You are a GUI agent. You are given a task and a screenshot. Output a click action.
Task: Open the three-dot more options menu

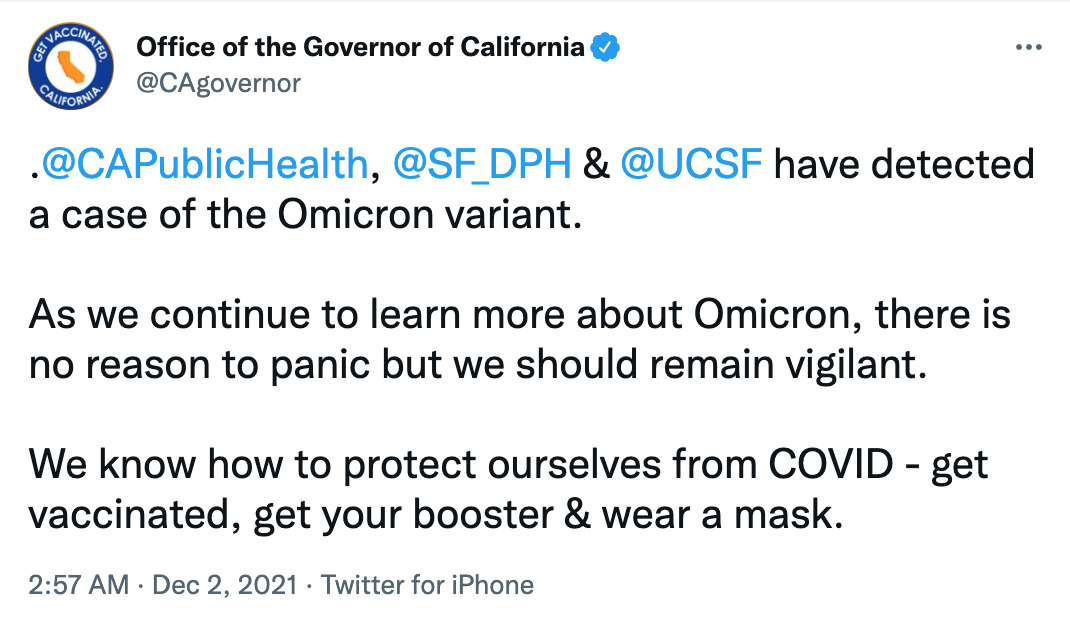[x=1029, y=47]
